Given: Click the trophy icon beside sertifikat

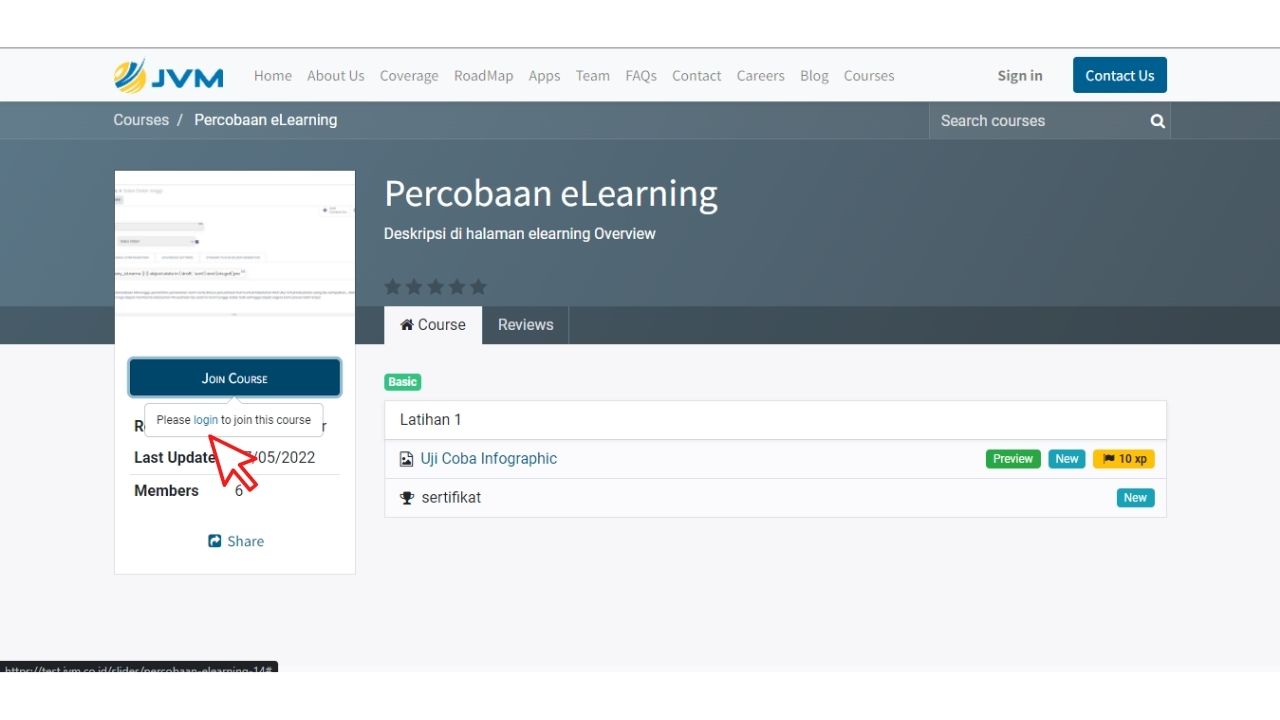Looking at the screenshot, I should 407,498.
